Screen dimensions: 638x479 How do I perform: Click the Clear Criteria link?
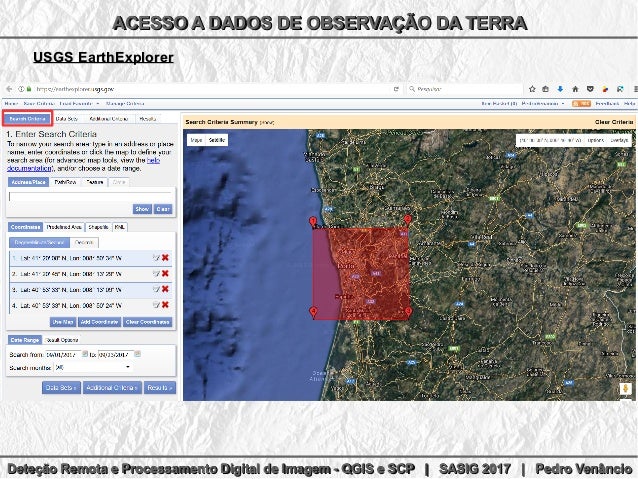pos(614,122)
